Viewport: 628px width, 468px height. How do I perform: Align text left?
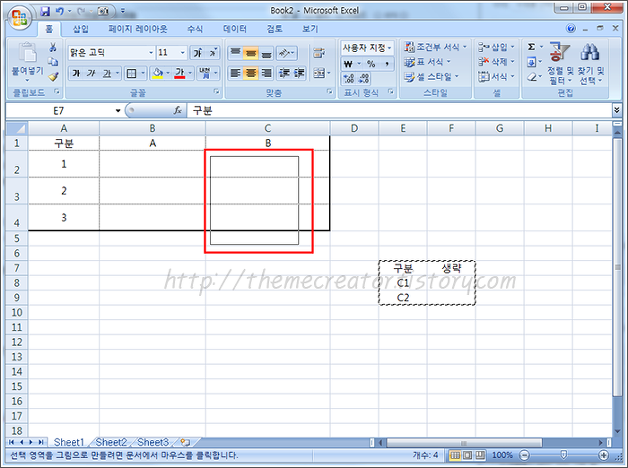tap(236, 73)
